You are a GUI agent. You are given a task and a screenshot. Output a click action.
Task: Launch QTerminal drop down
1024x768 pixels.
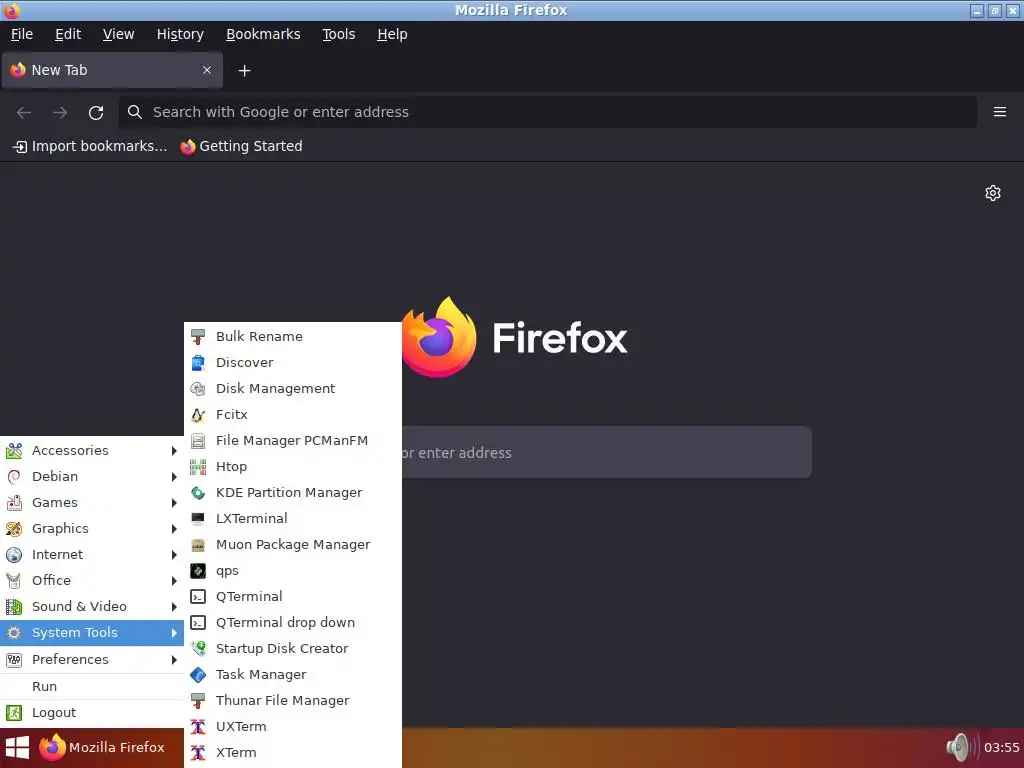tap(293, 623)
